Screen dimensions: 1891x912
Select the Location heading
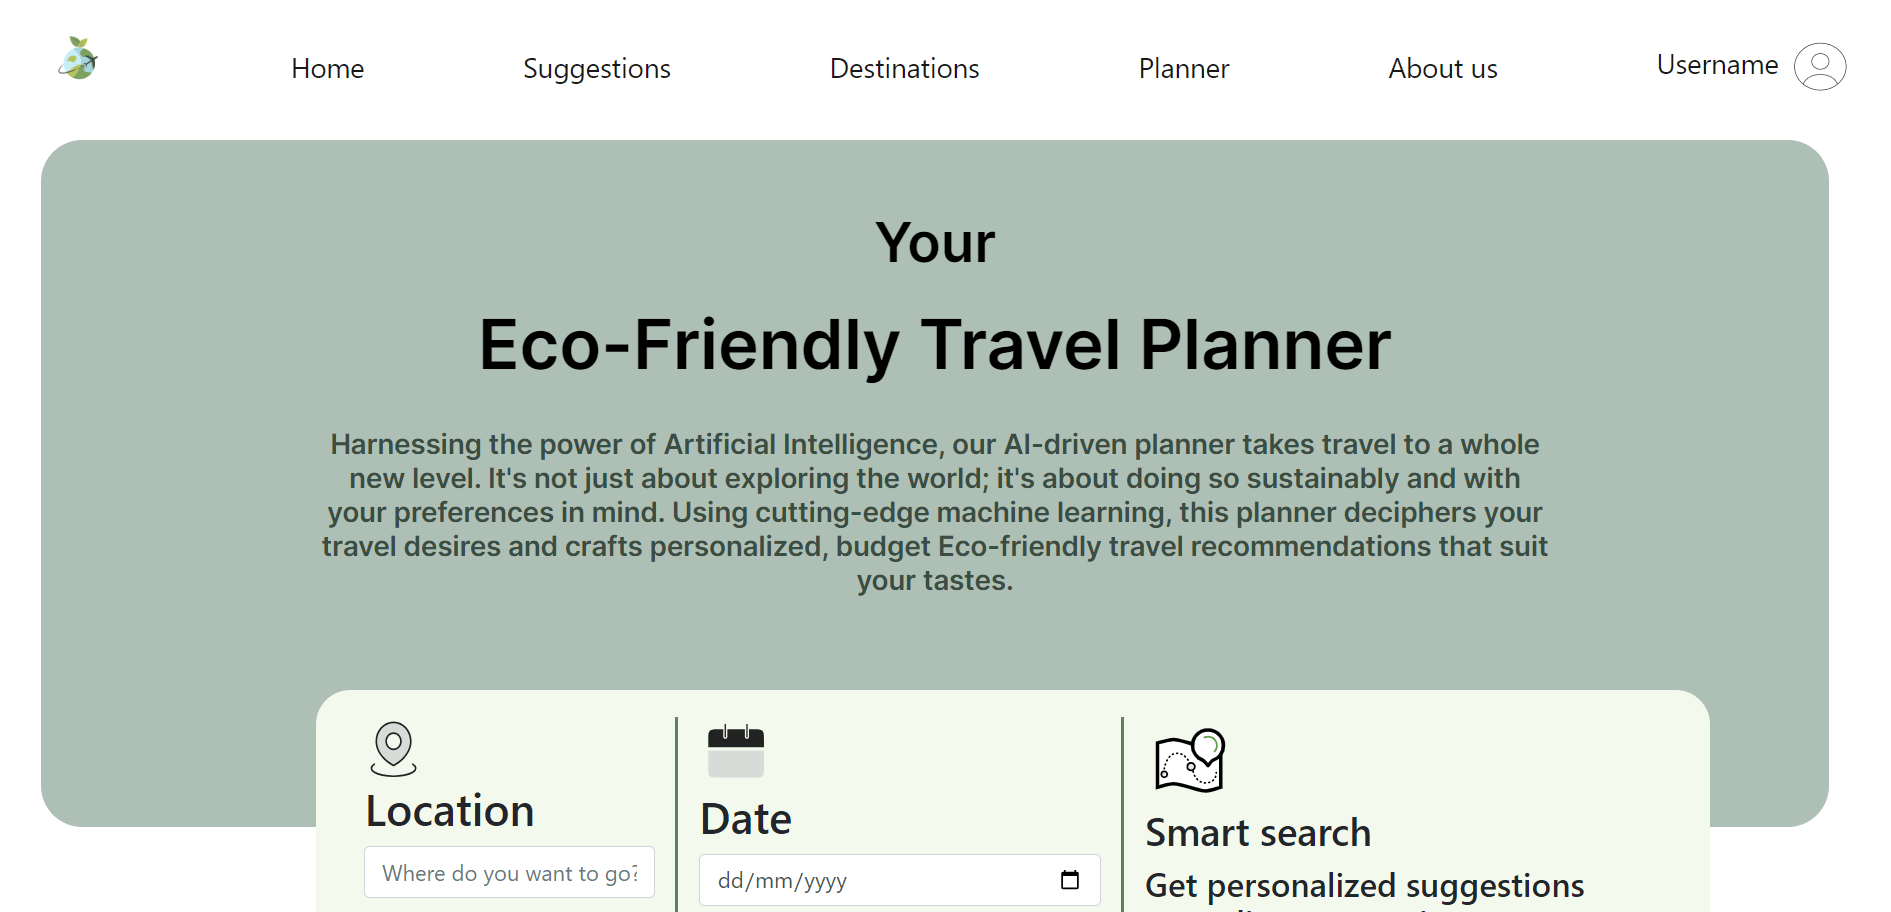(450, 811)
